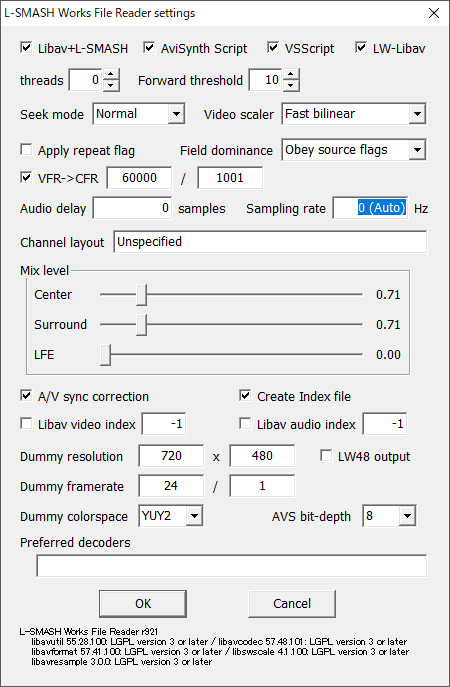Disable the VFR->CFR checkbox

[26, 177]
